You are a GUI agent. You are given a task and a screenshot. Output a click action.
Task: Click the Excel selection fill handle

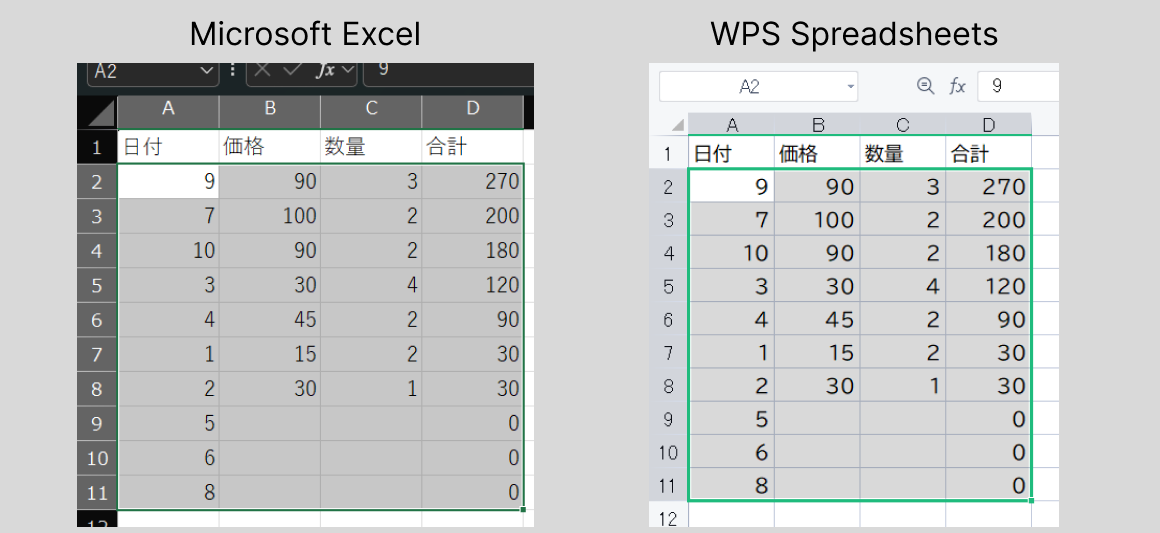click(x=524, y=509)
